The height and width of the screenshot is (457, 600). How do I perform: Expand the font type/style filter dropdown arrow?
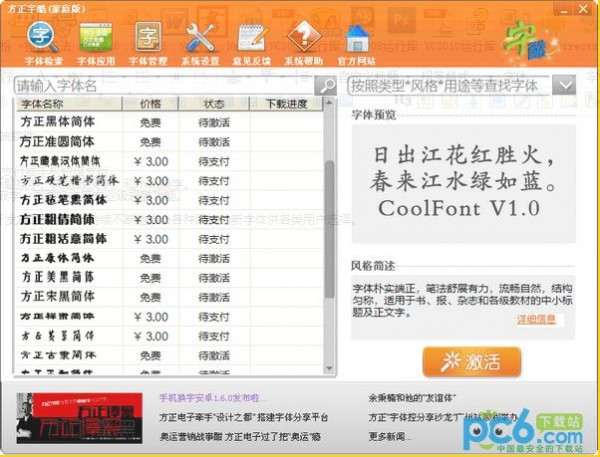point(564,85)
